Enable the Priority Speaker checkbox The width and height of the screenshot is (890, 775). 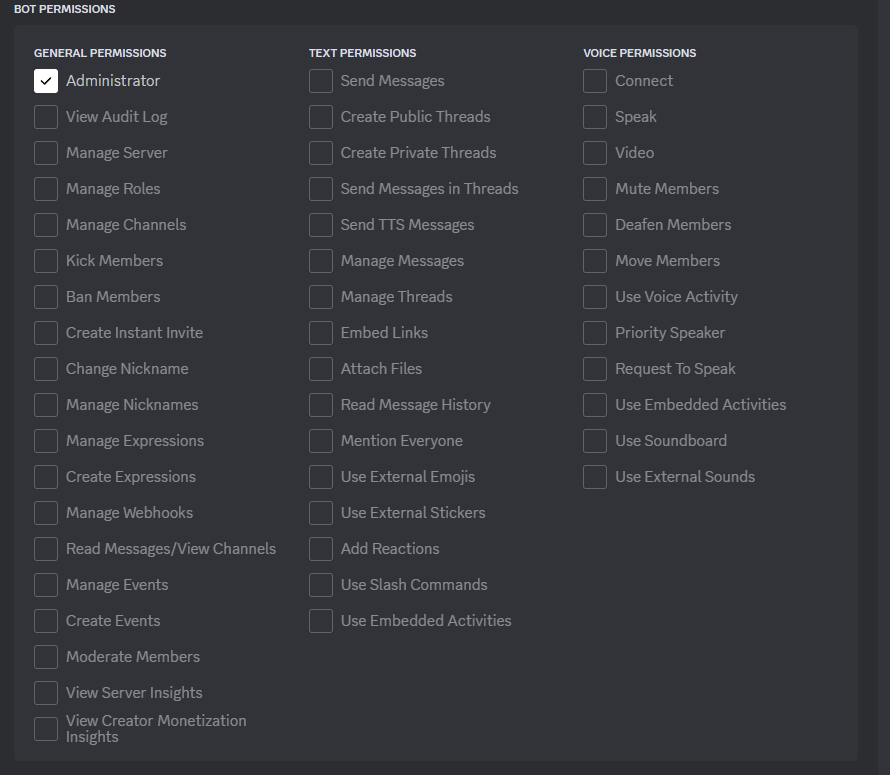pyautogui.click(x=595, y=333)
